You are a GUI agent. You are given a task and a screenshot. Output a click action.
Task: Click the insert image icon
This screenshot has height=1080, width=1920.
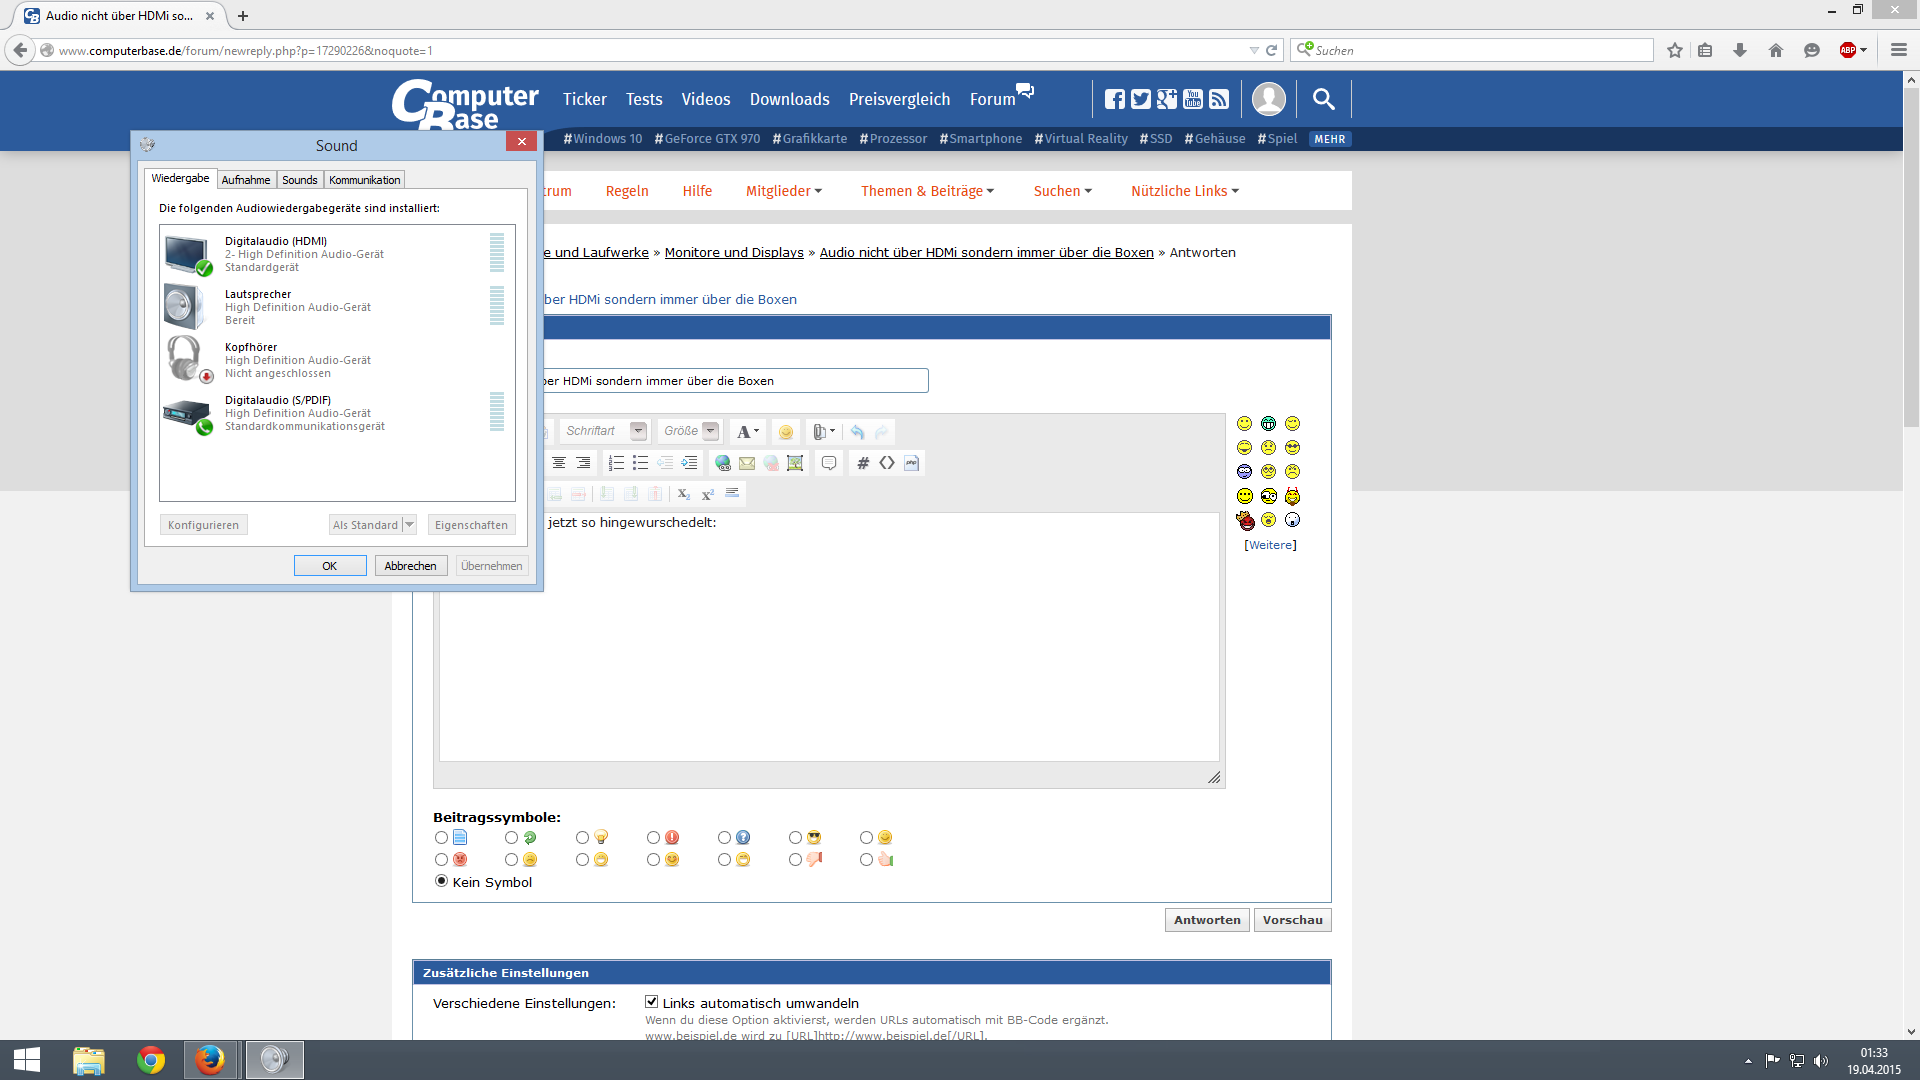click(x=795, y=463)
